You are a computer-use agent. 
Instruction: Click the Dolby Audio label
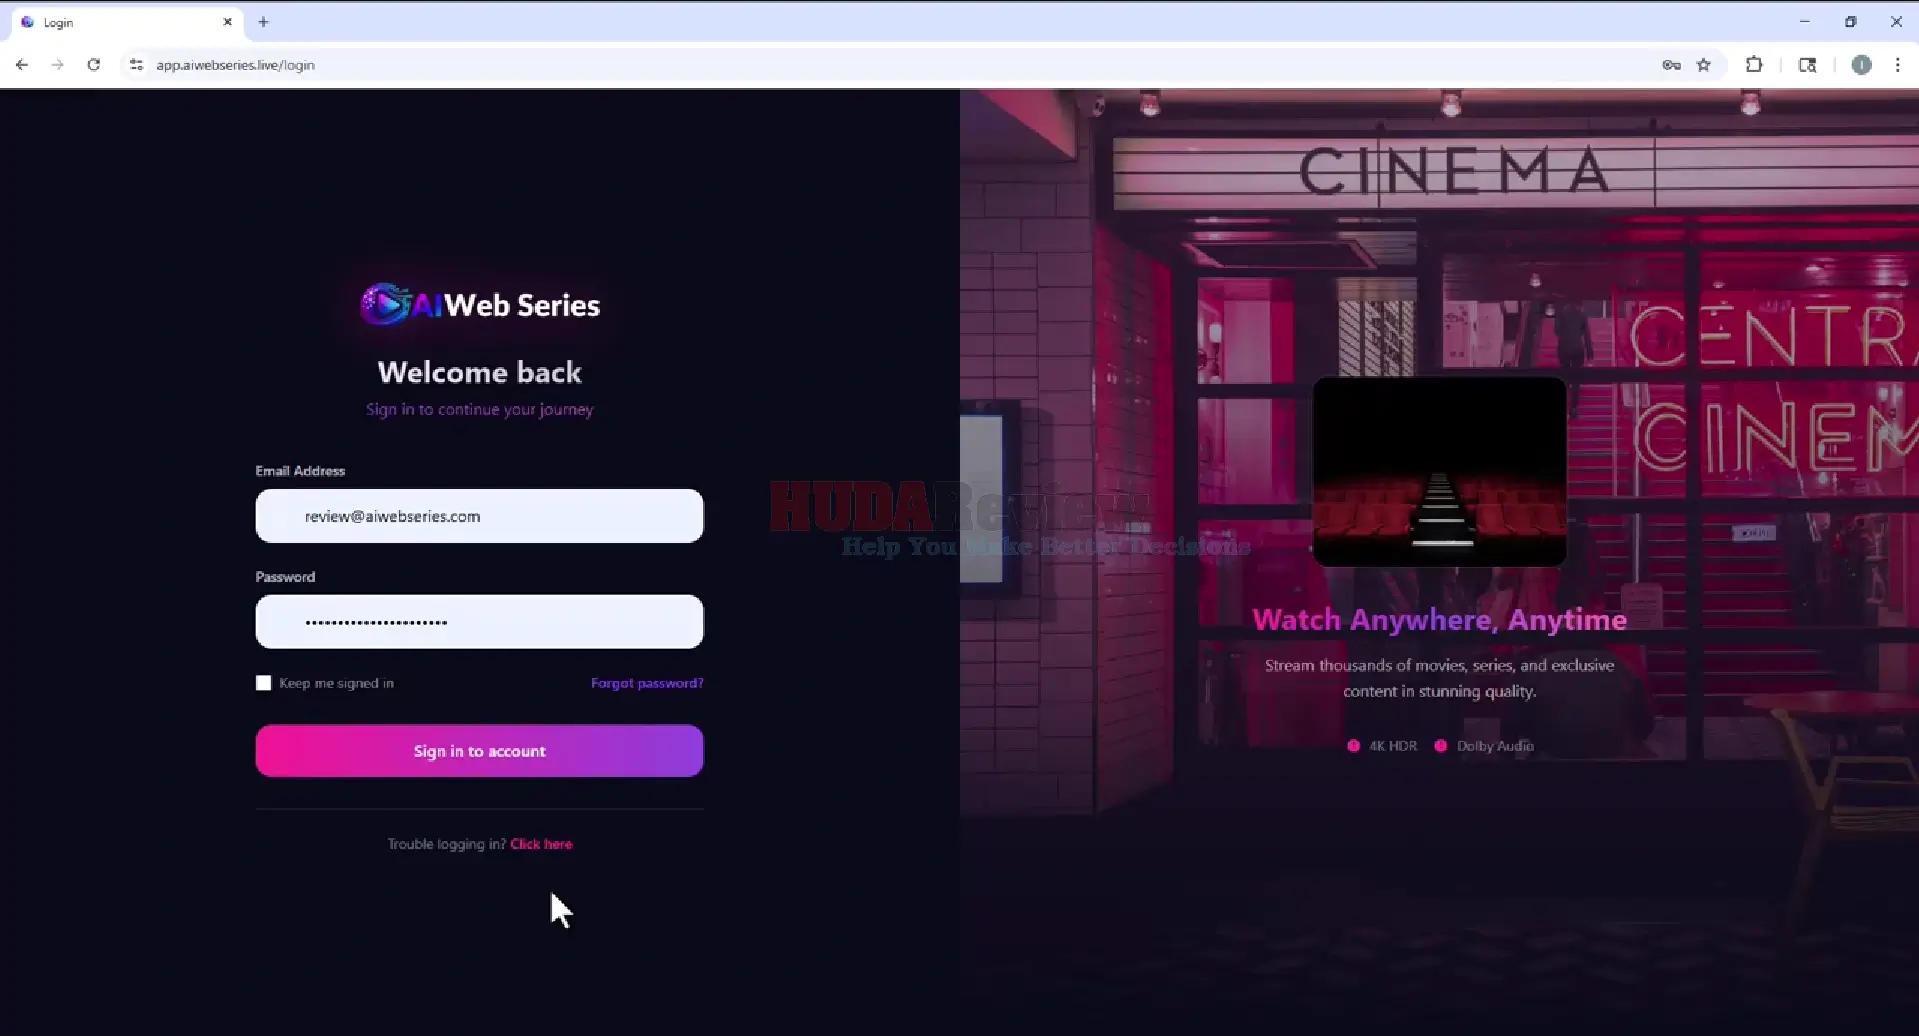[1494, 746]
